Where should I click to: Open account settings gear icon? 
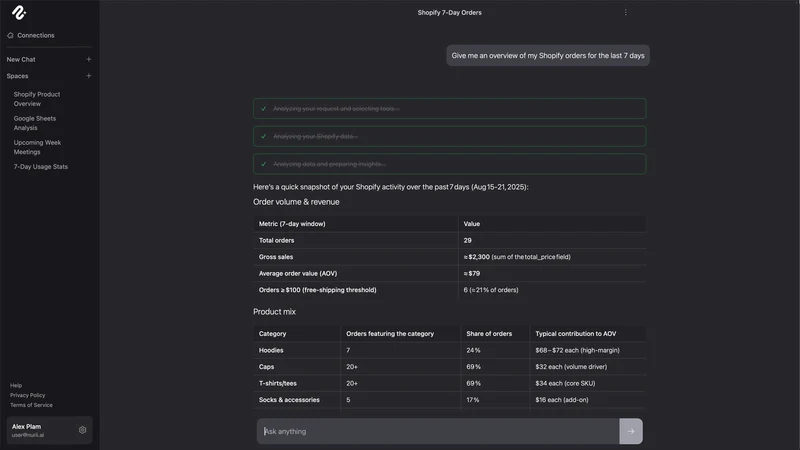pos(82,430)
